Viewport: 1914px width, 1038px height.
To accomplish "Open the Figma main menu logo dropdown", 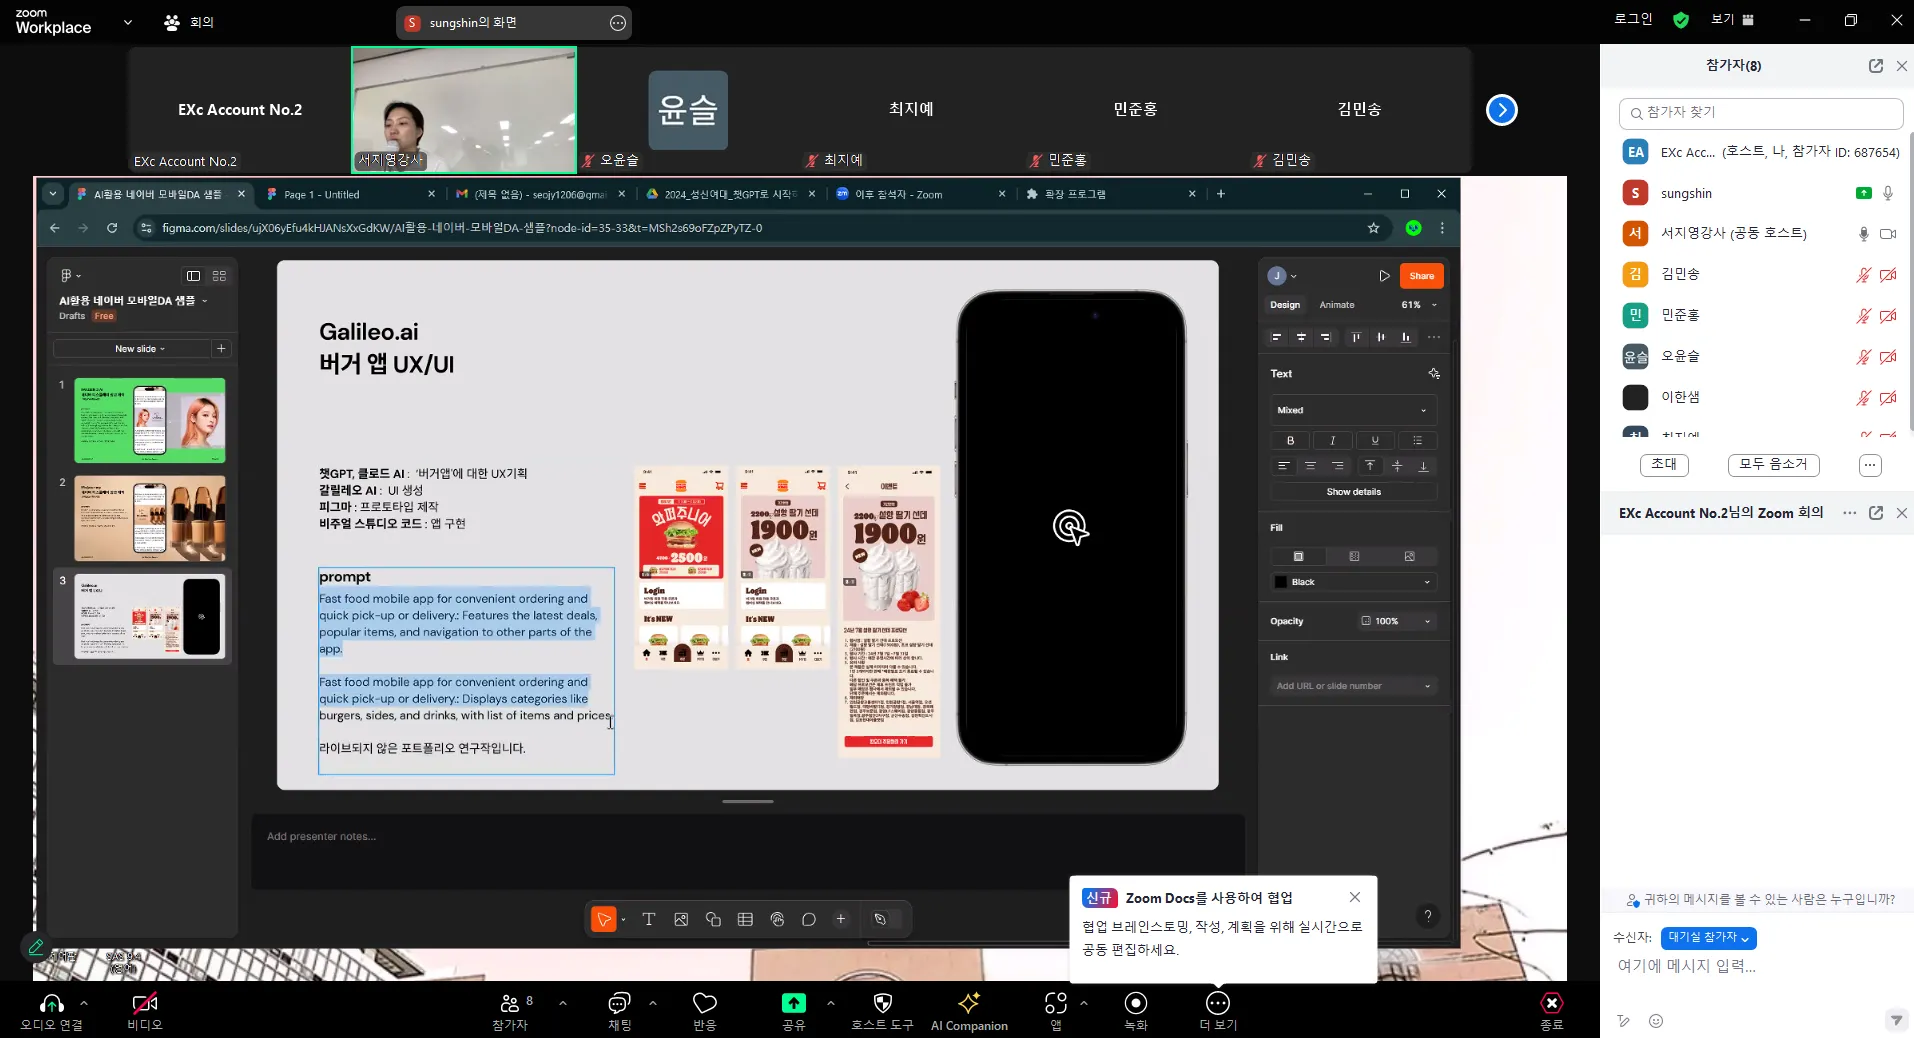I will pos(70,276).
